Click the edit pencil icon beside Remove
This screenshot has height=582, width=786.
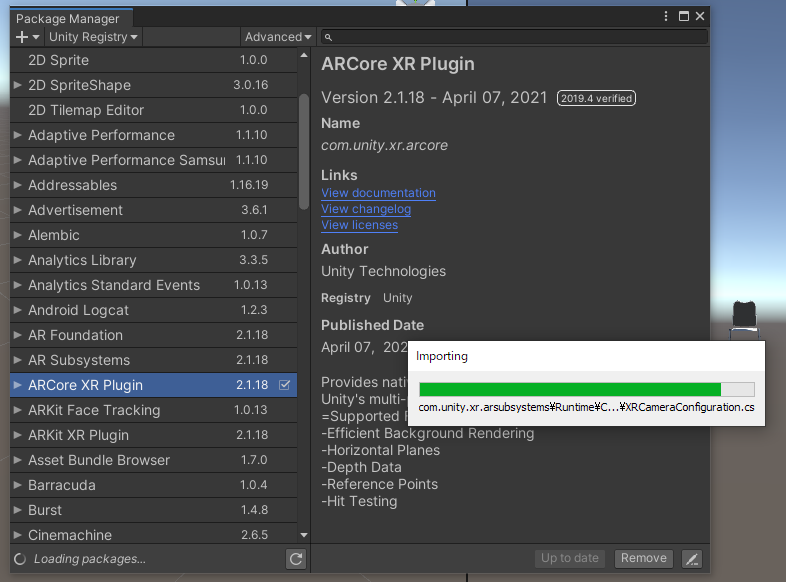pos(692,558)
